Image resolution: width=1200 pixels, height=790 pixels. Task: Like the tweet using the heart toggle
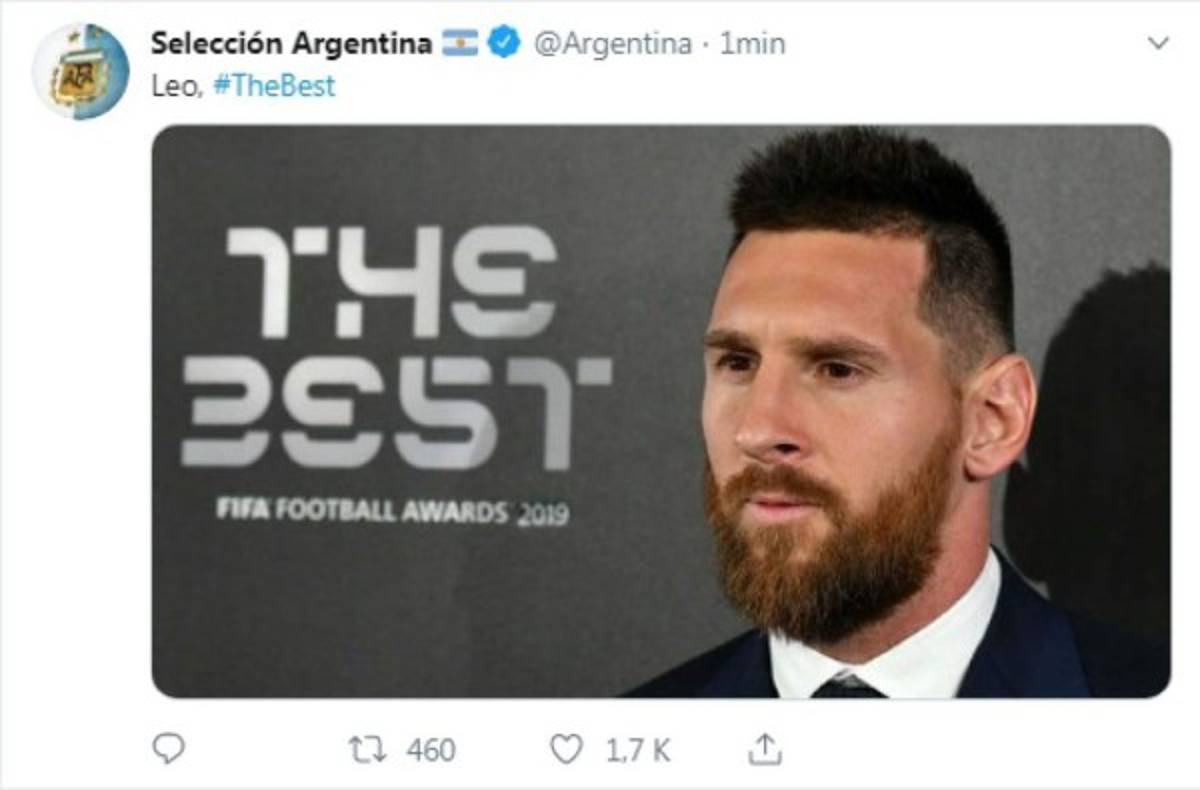(x=569, y=746)
